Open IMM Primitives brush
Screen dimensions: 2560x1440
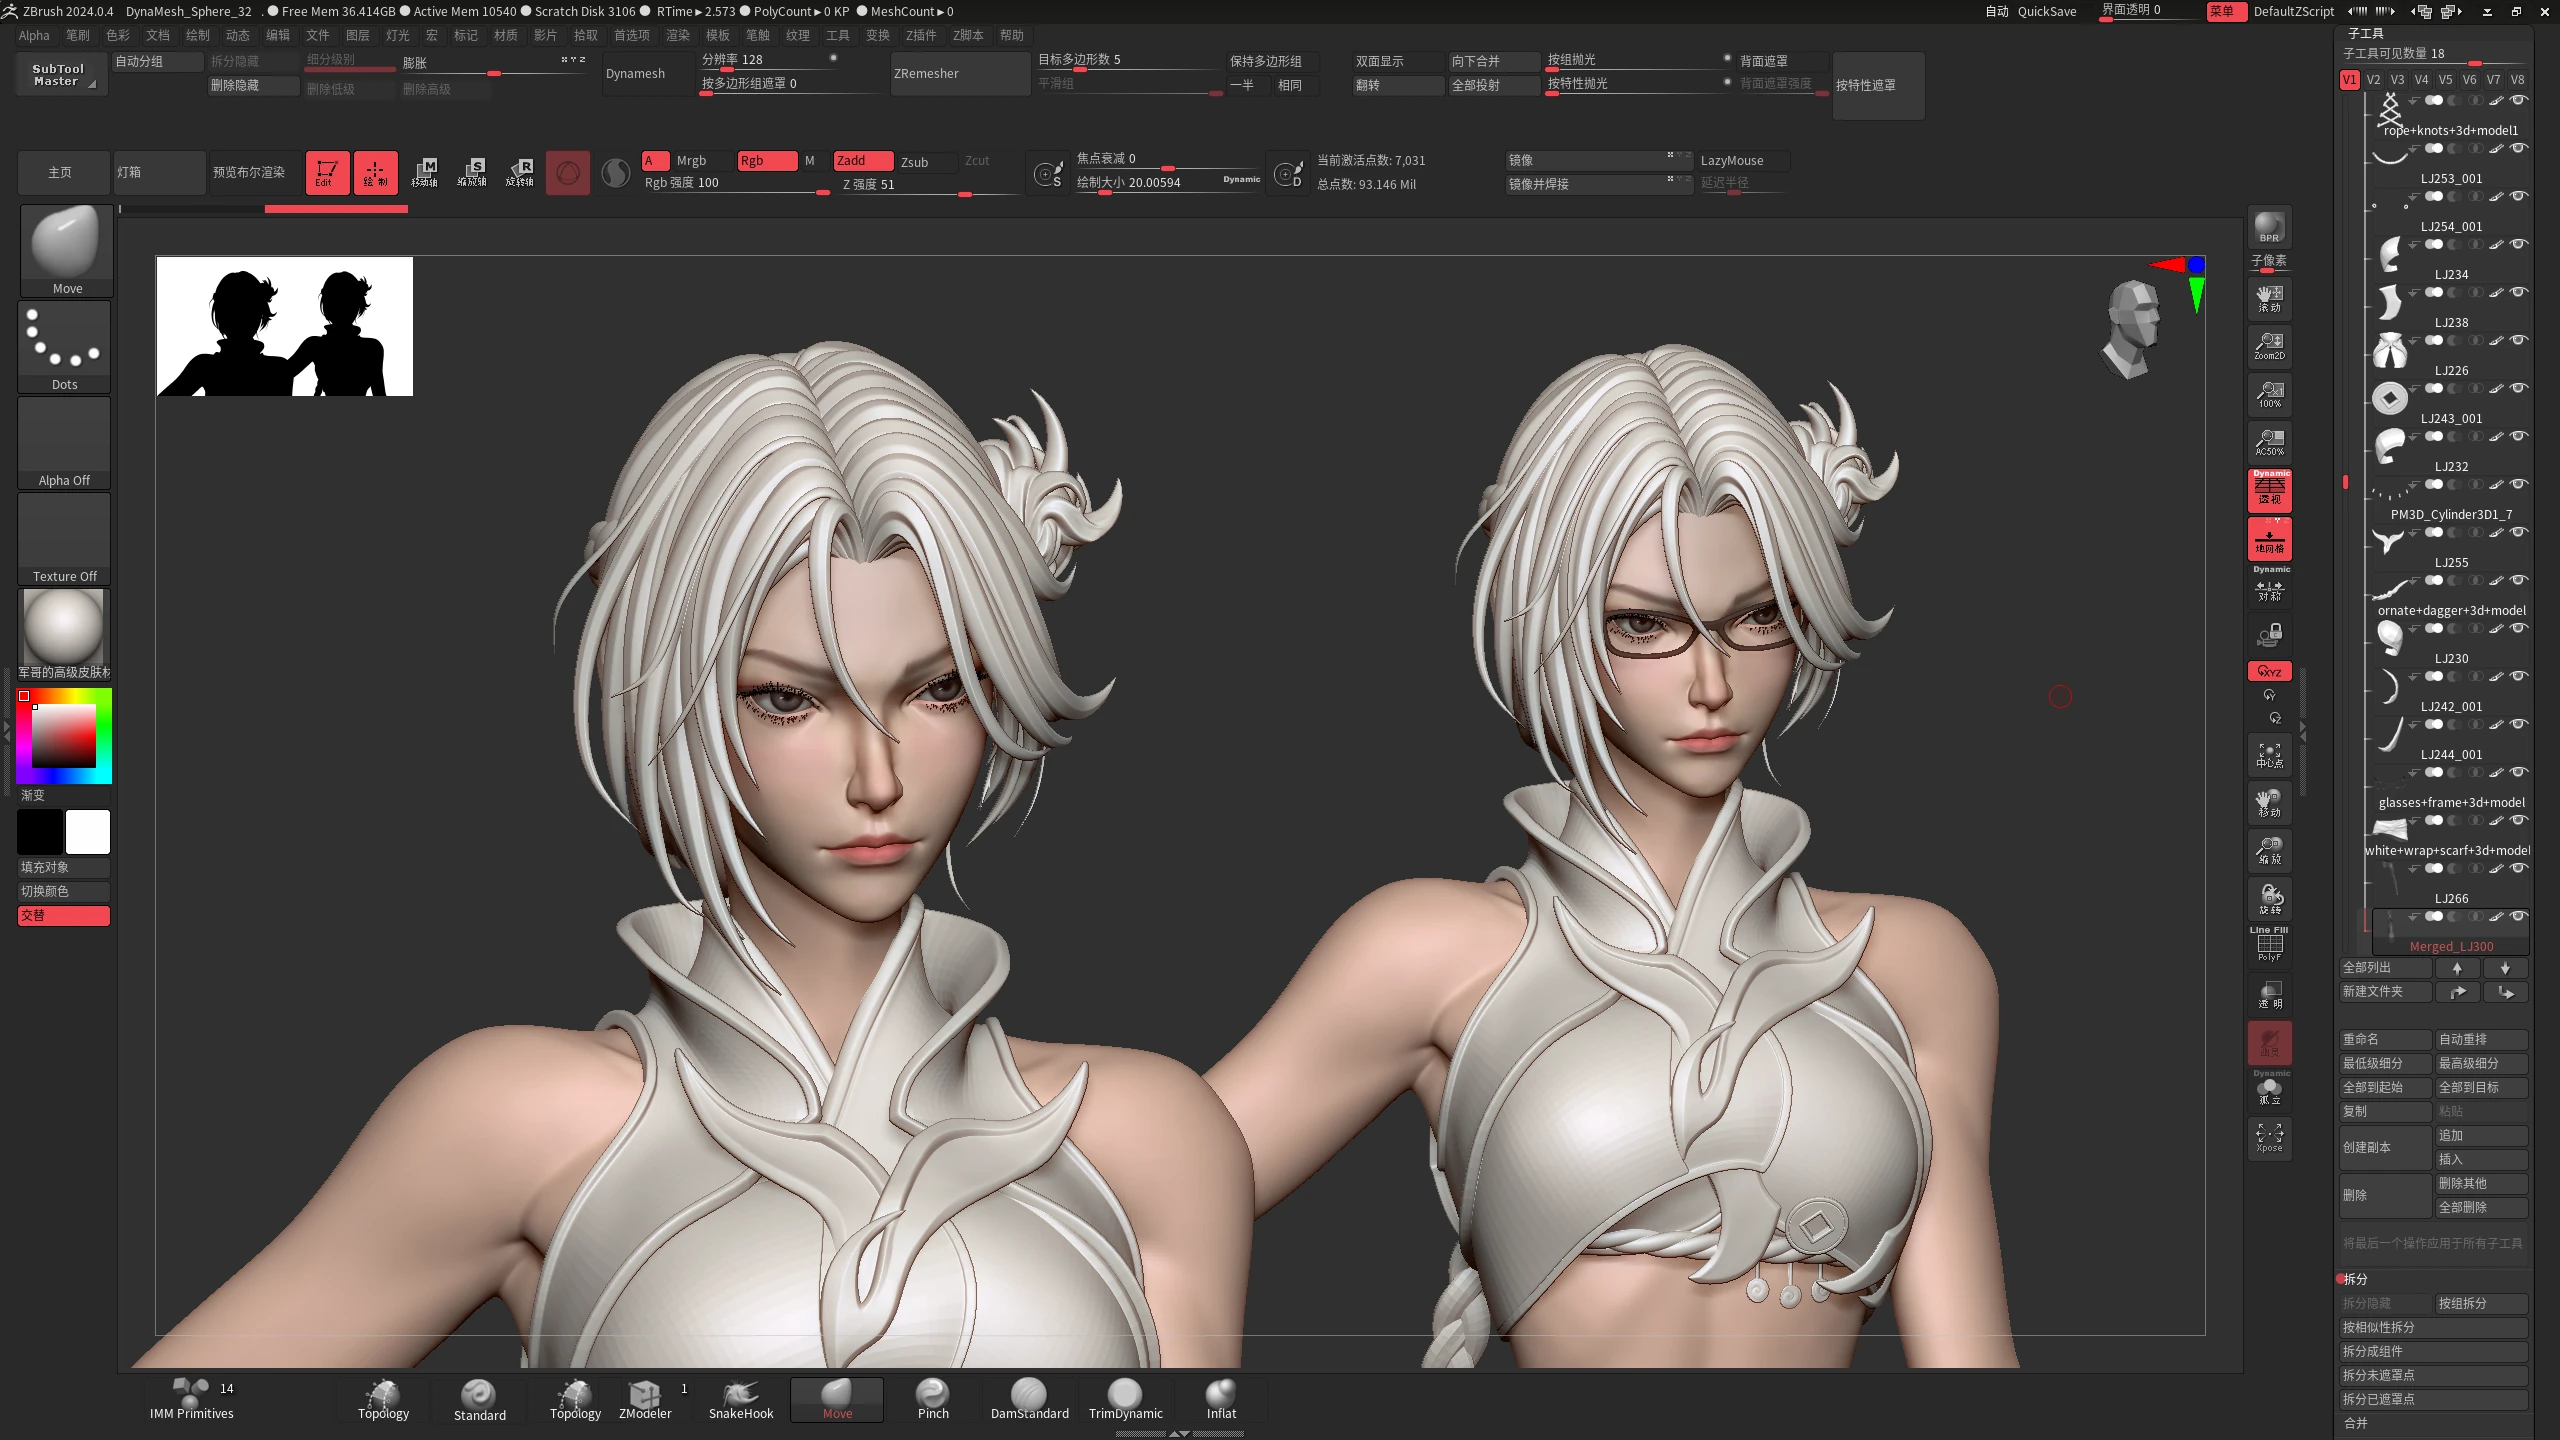click(x=191, y=1399)
